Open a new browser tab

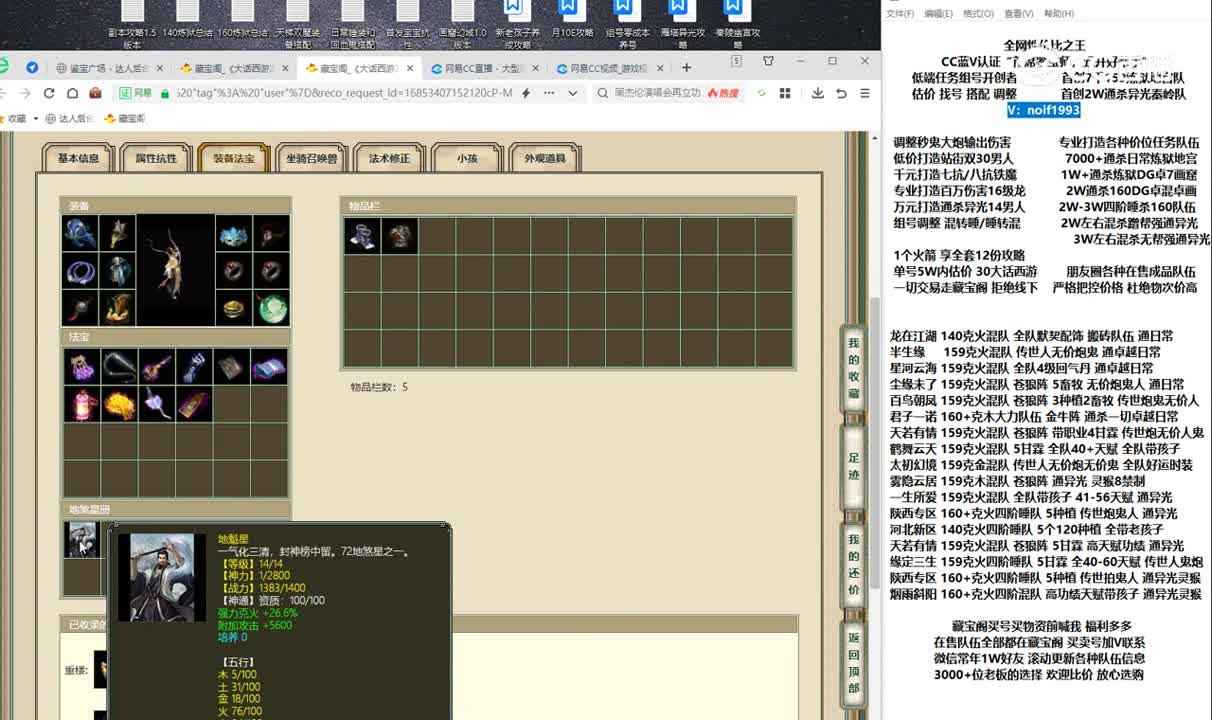pyautogui.click(x=686, y=68)
